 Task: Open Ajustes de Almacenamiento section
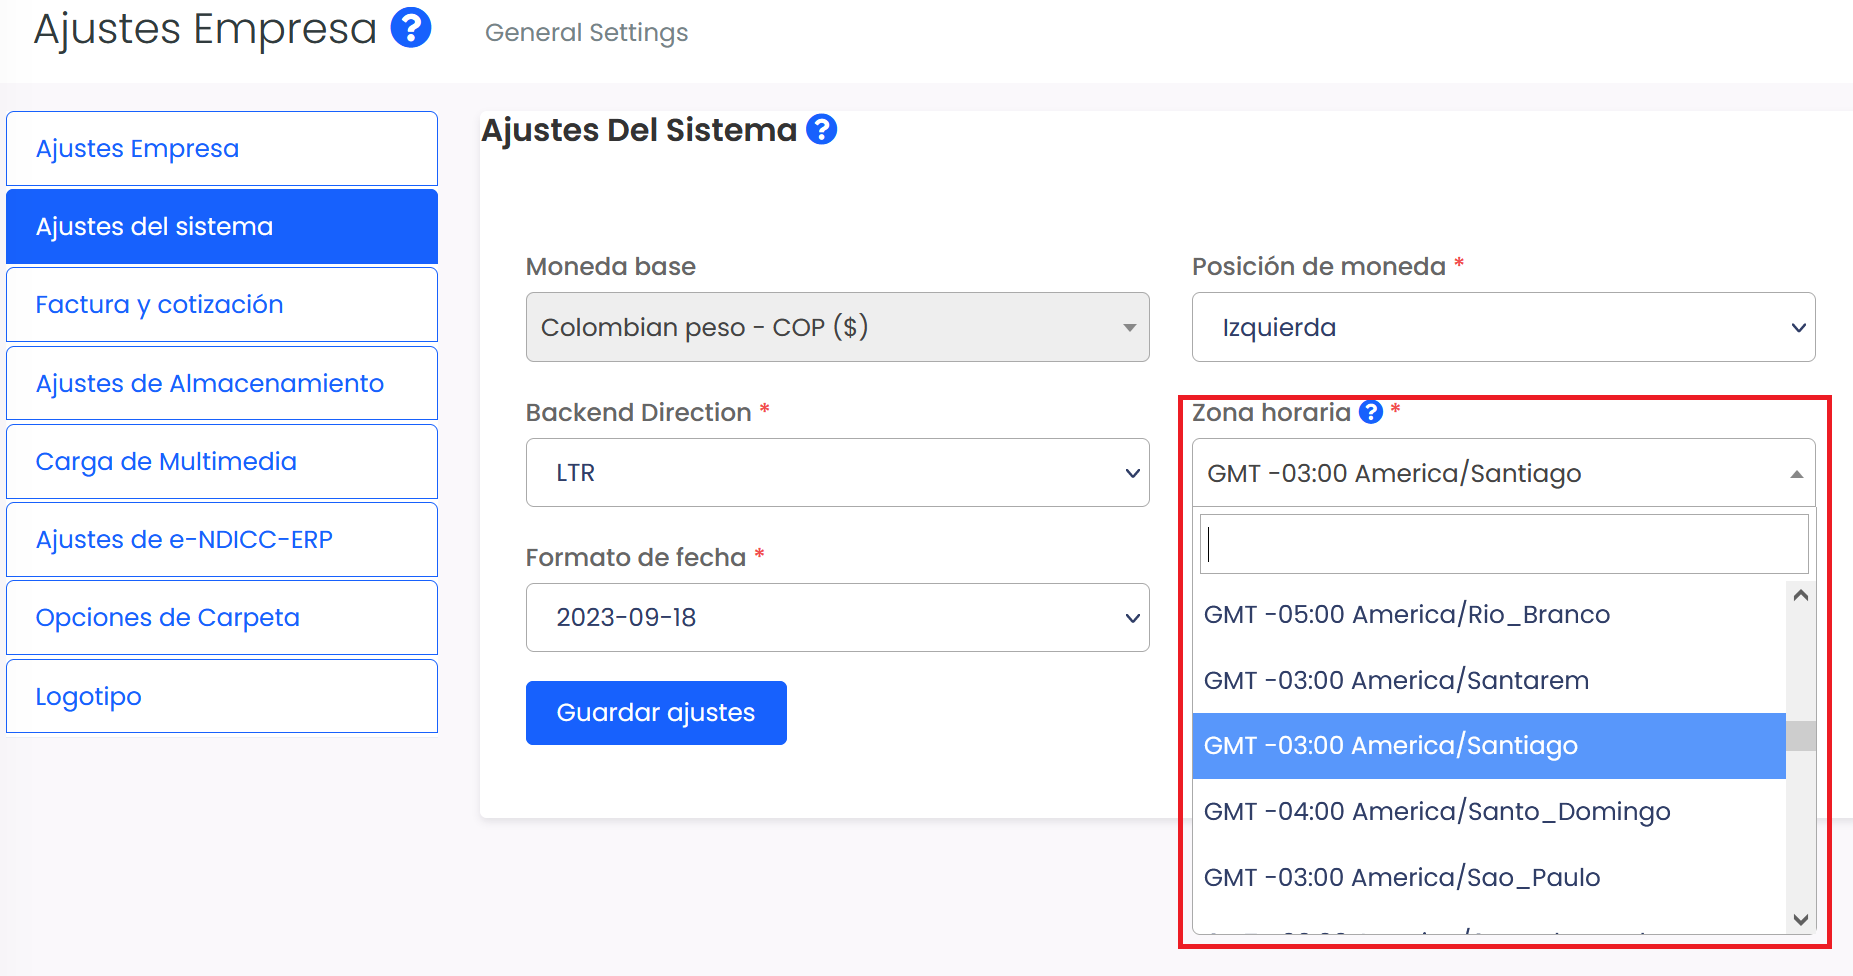click(x=222, y=384)
